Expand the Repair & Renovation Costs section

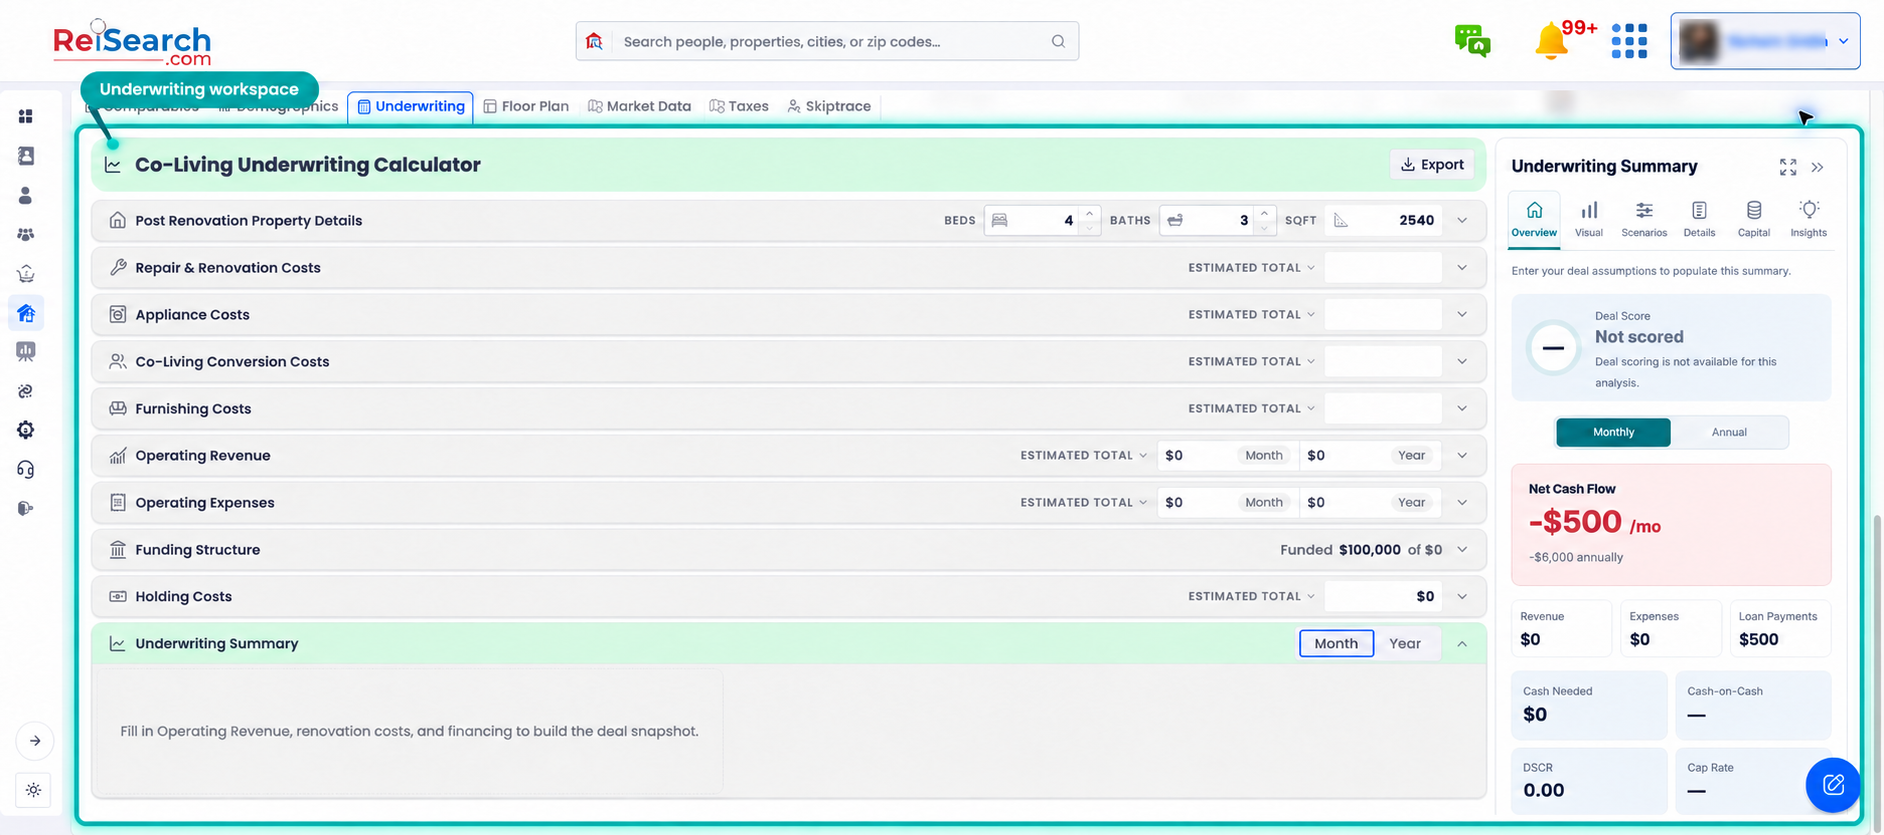click(x=1462, y=267)
